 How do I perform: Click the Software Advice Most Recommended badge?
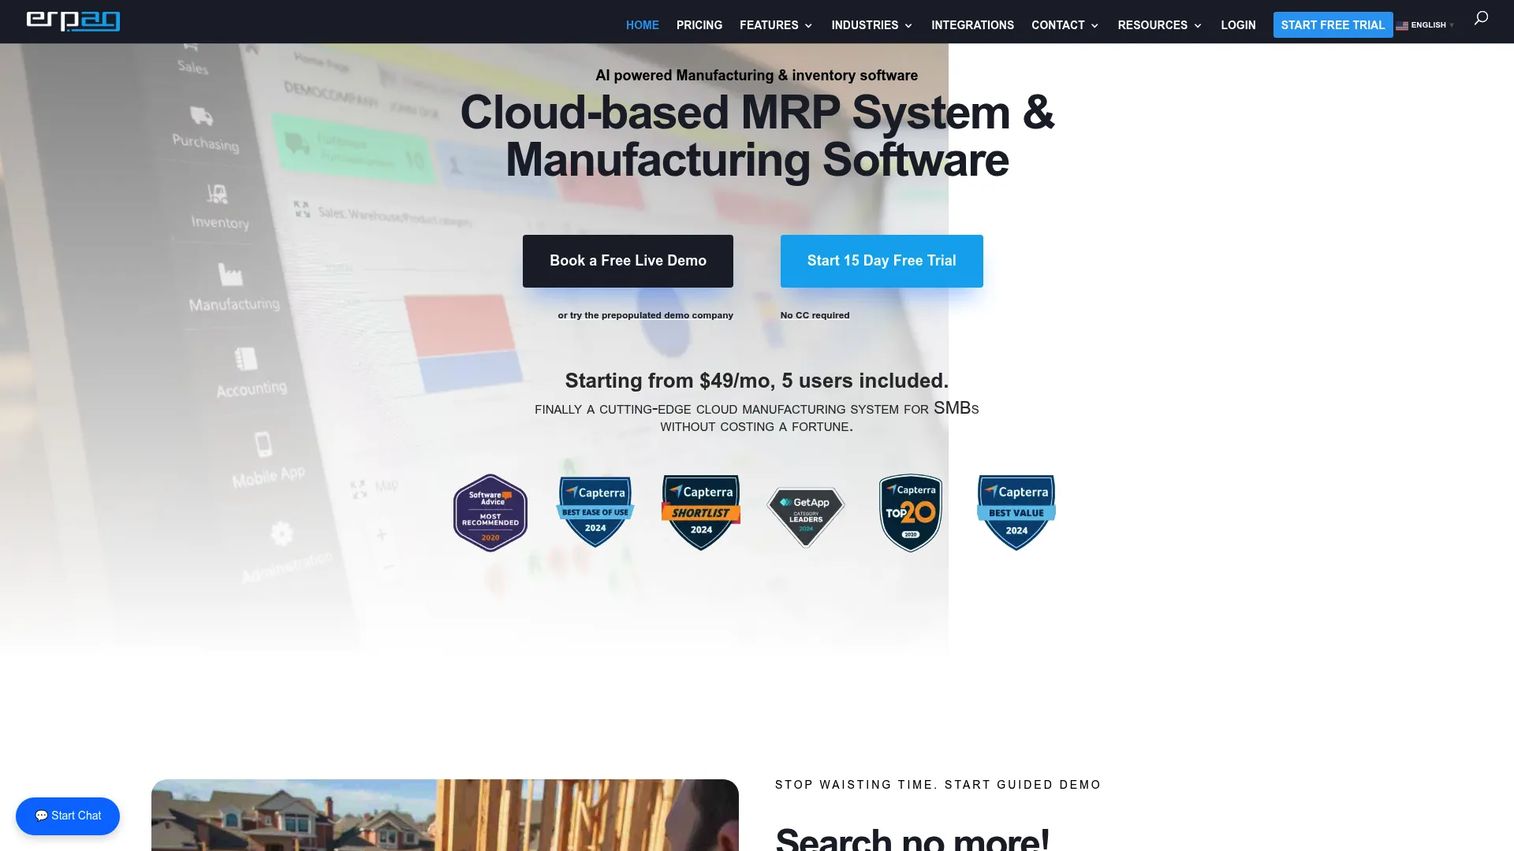[x=490, y=513]
